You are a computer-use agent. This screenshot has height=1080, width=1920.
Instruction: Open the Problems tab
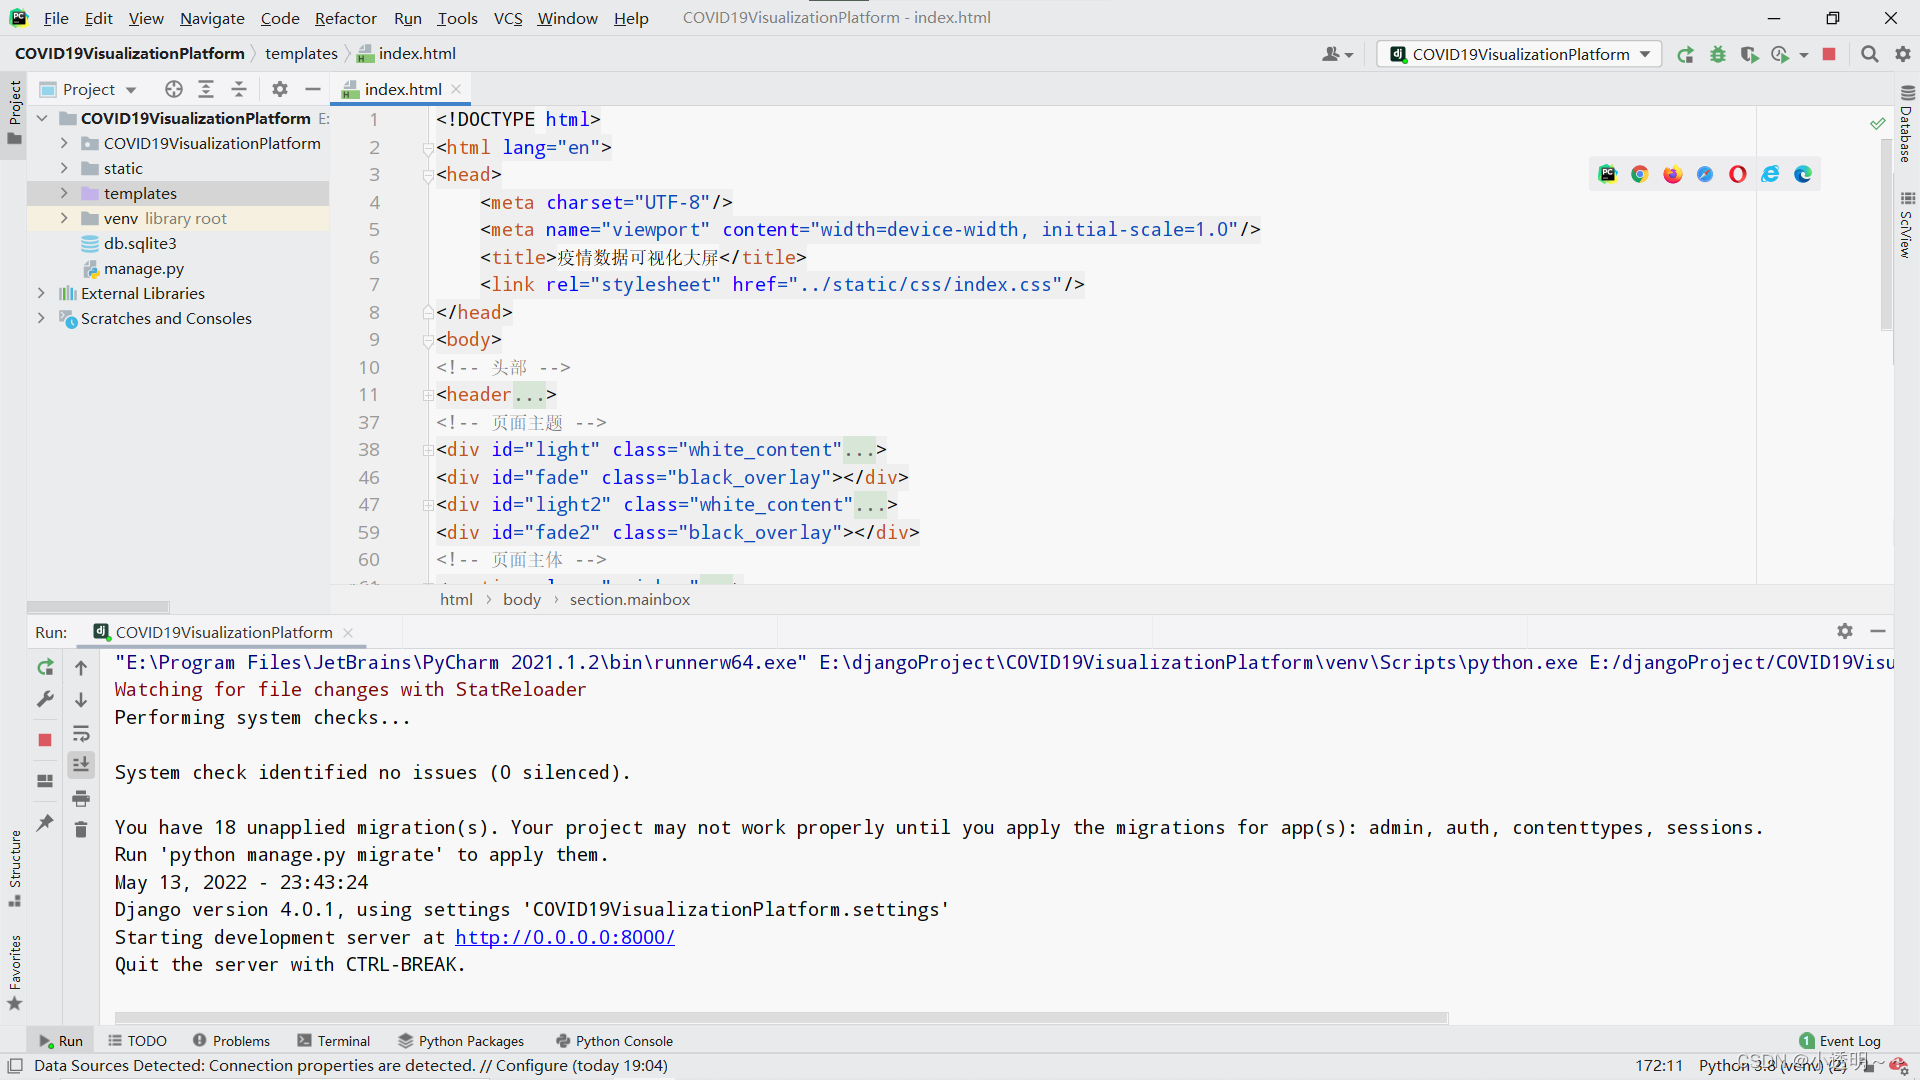point(231,1041)
